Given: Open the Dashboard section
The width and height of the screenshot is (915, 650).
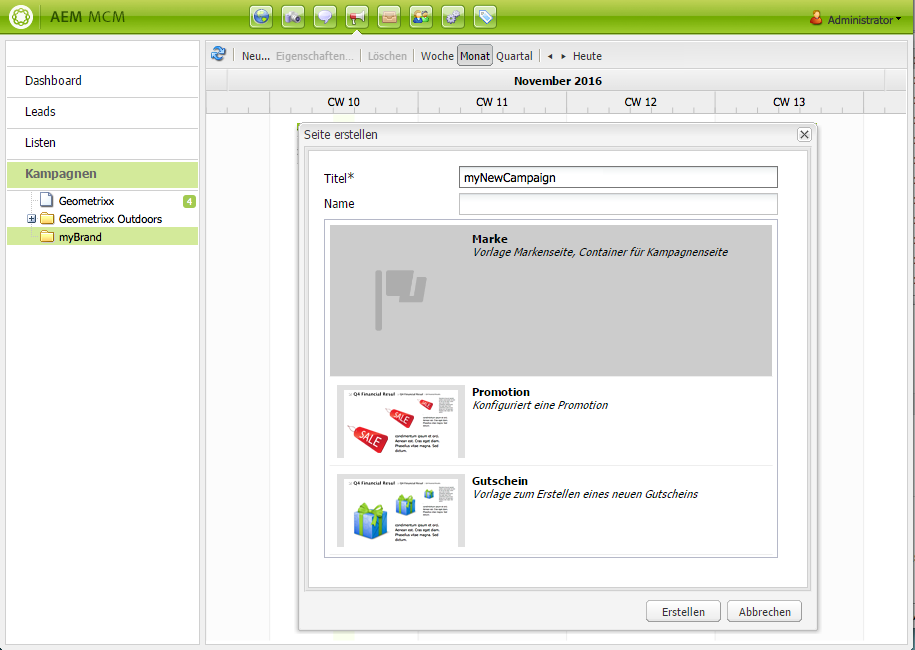Looking at the screenshot, I should click(x=103, y=81).
